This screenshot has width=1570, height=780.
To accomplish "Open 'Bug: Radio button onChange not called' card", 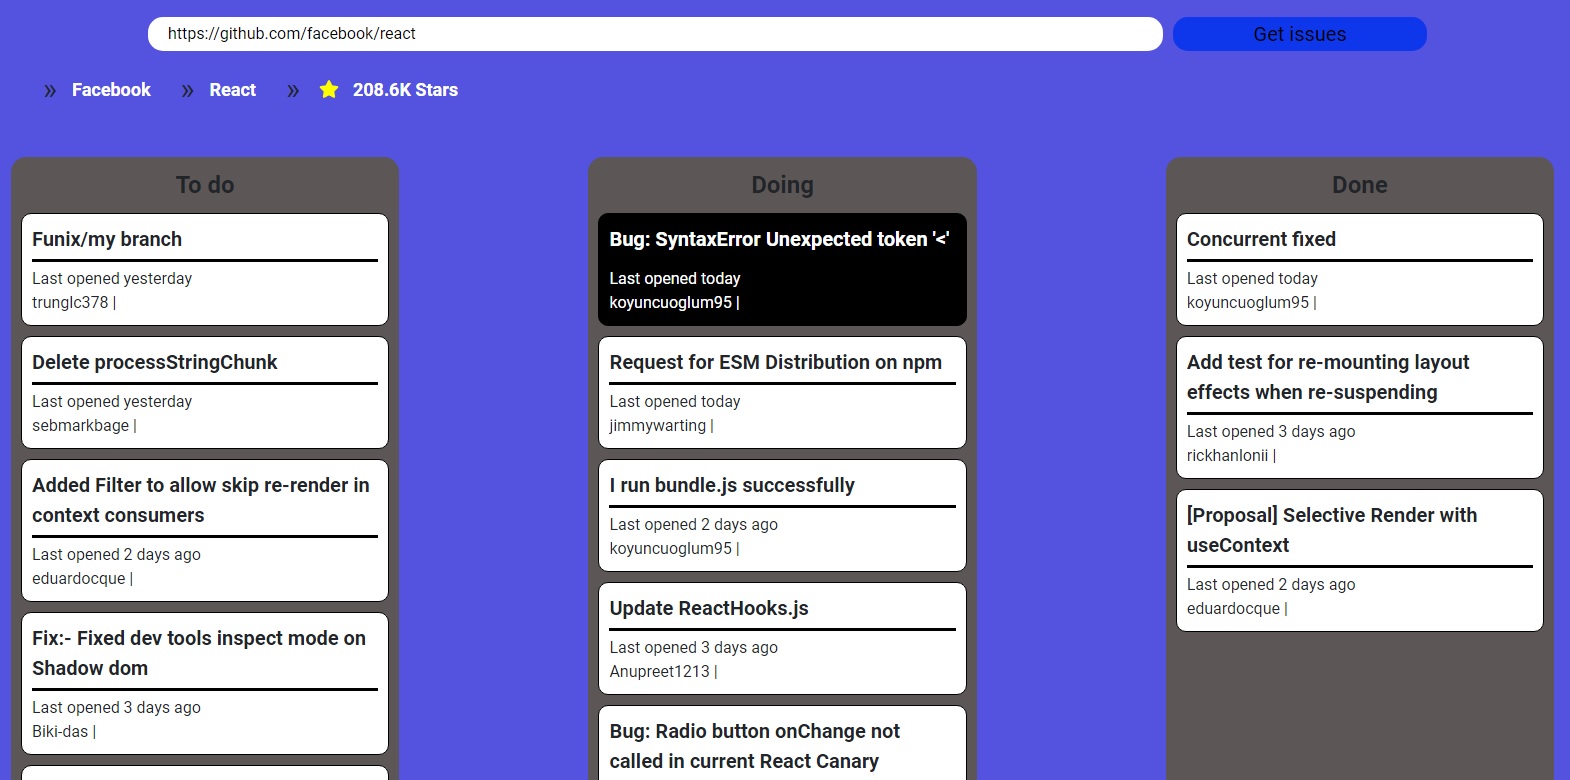I will (x=782, y=743).
